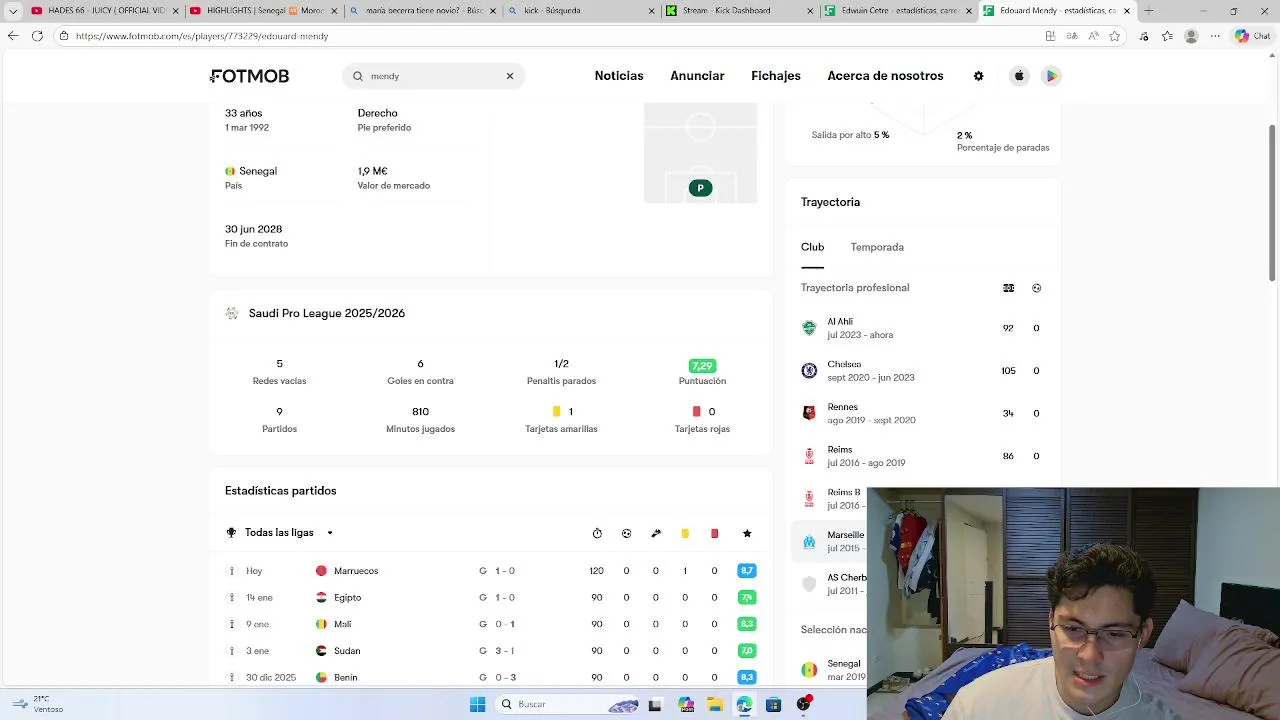Open the Sudan match on 3 ene
The width and height of the screenshot is (1280, 720).
coord(490,651)
